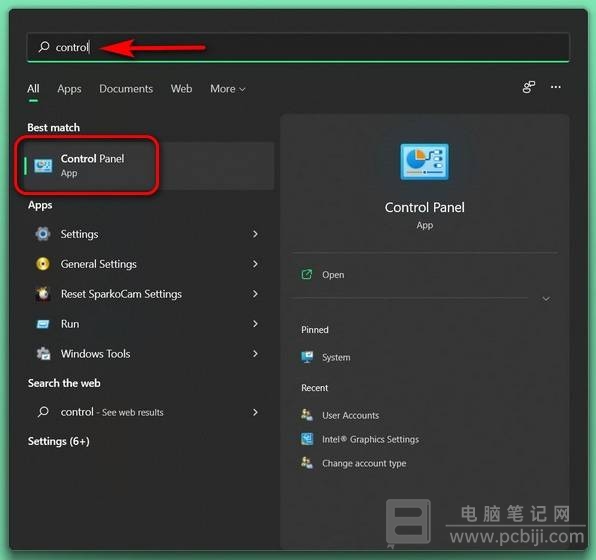The image size is (596, 560).
Task: Click the search text field containing 'control'
Action: (x=298, y=47)
